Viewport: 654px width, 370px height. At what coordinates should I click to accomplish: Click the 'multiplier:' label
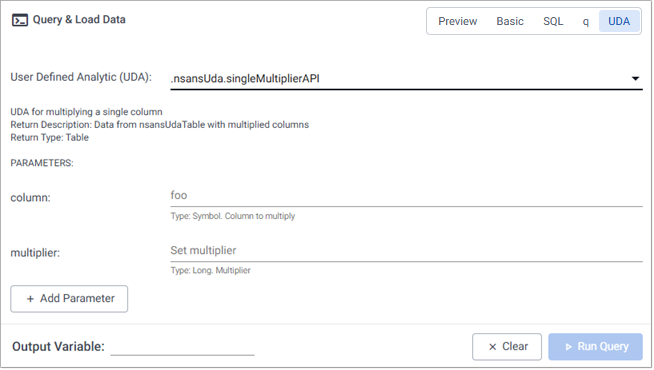click(x=35, y=253)
